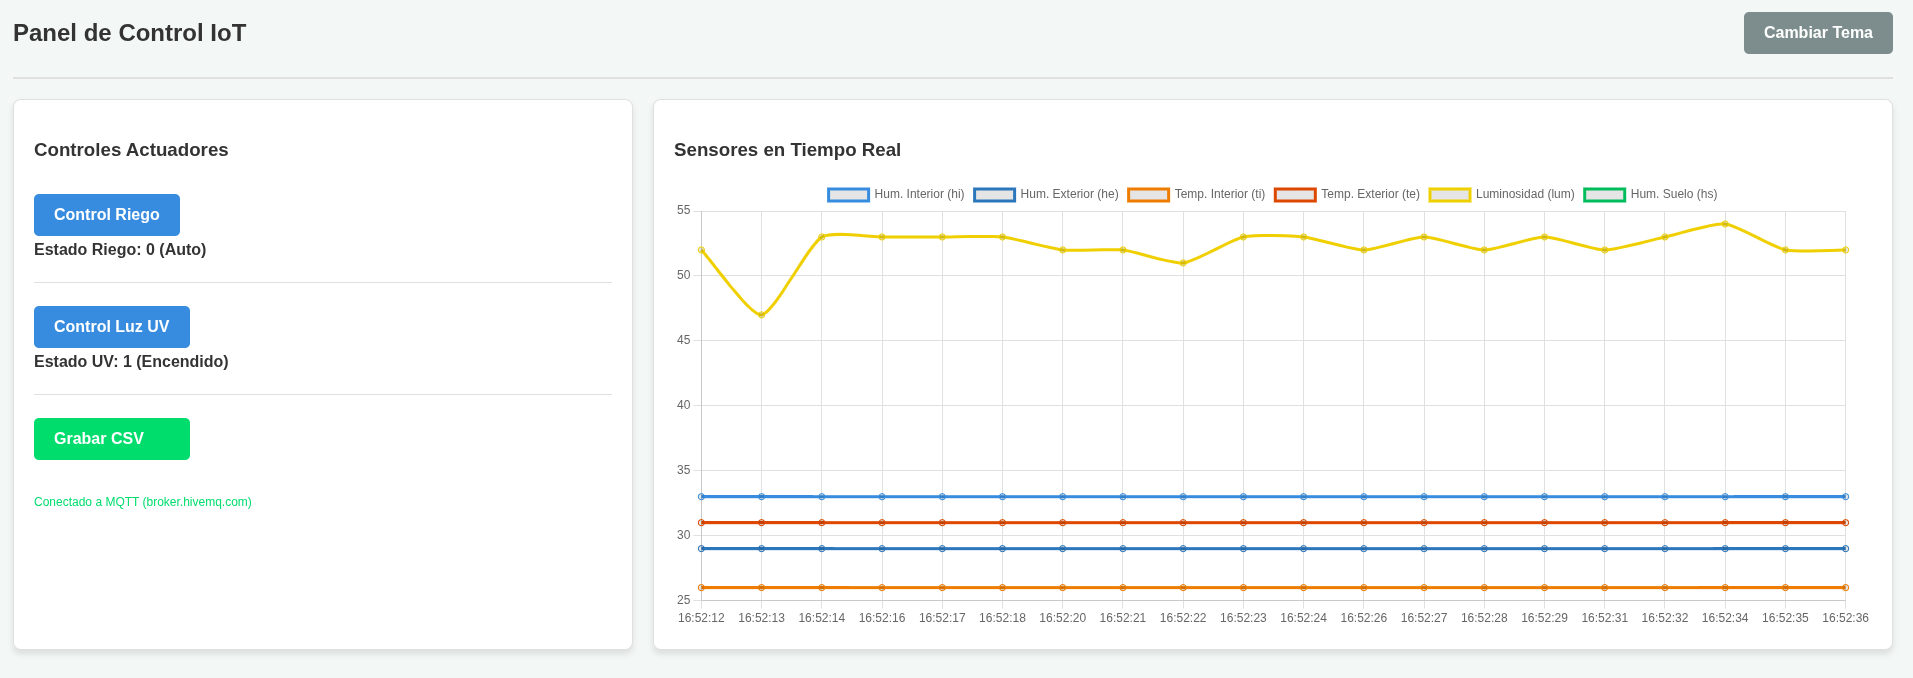The image size is (1913, 678).
Task: Click Temp. Exterior point at 16:52:24
Action: (1303, 523)
